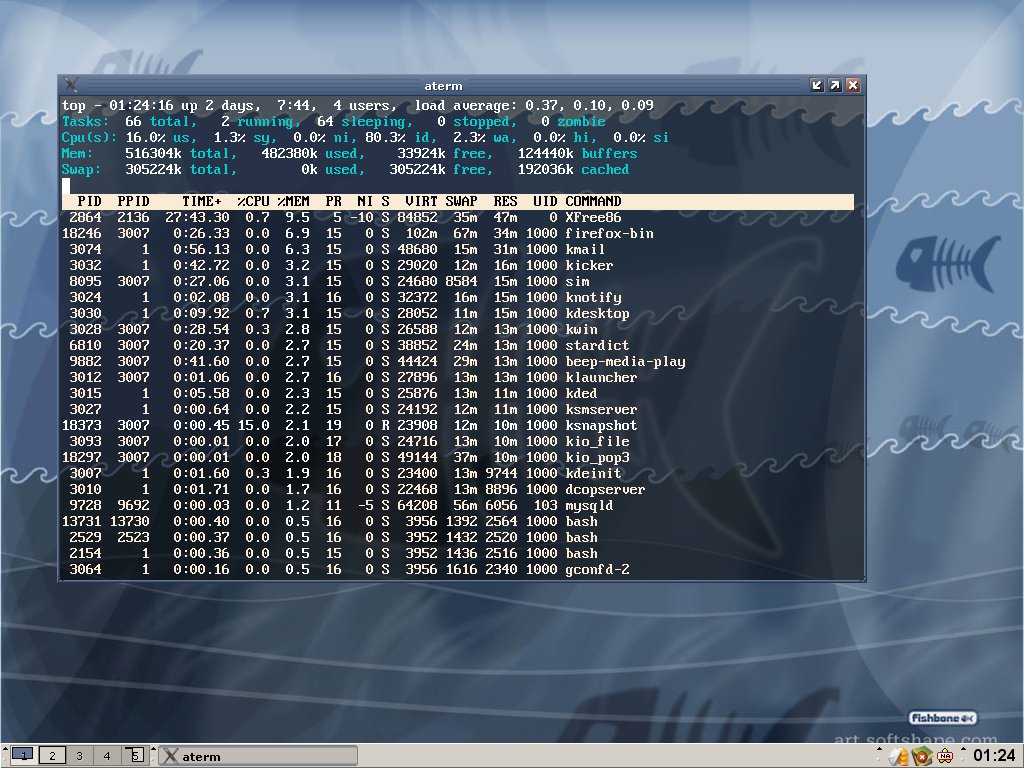Click the handle arrow left of the clock
Viewport: 1024px width, 768px height.
(x=963, y=750)
